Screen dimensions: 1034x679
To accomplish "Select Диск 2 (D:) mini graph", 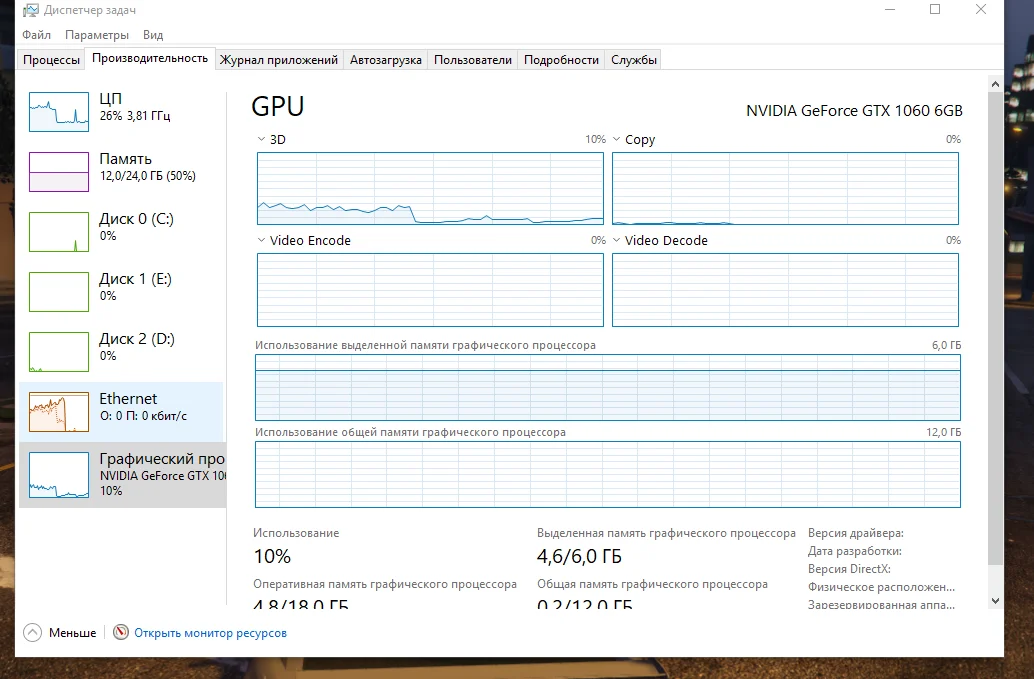I will [x=59, y=351].
